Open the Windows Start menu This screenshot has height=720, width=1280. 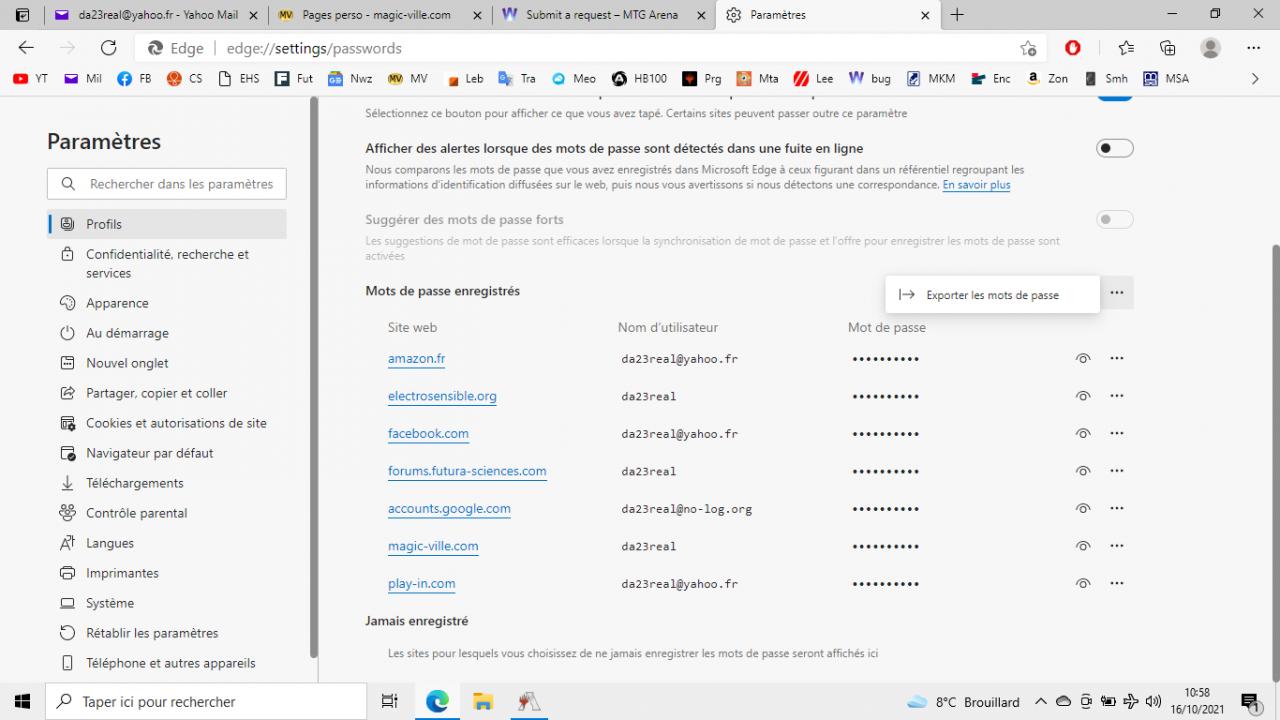click(x=23, y=701)
